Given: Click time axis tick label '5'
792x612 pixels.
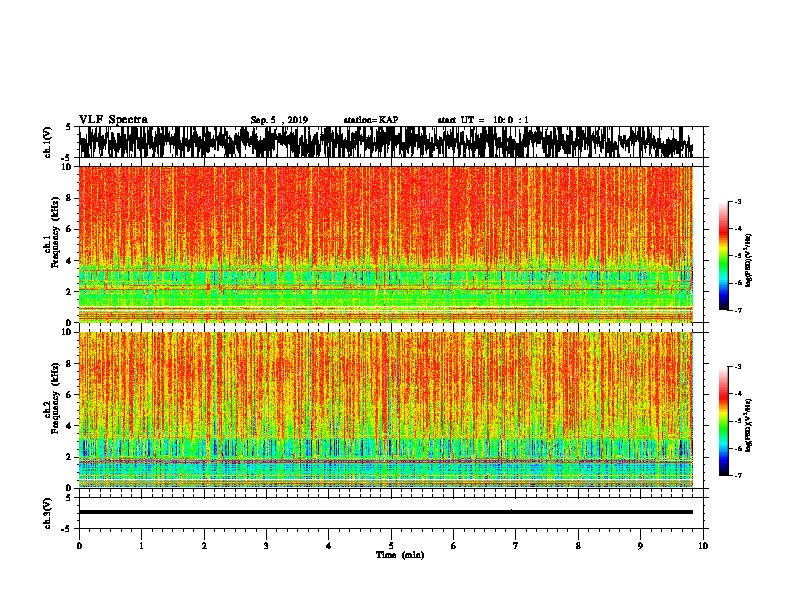Looking at the screenshot, I should pyautogui.click(x=391, y=546).
